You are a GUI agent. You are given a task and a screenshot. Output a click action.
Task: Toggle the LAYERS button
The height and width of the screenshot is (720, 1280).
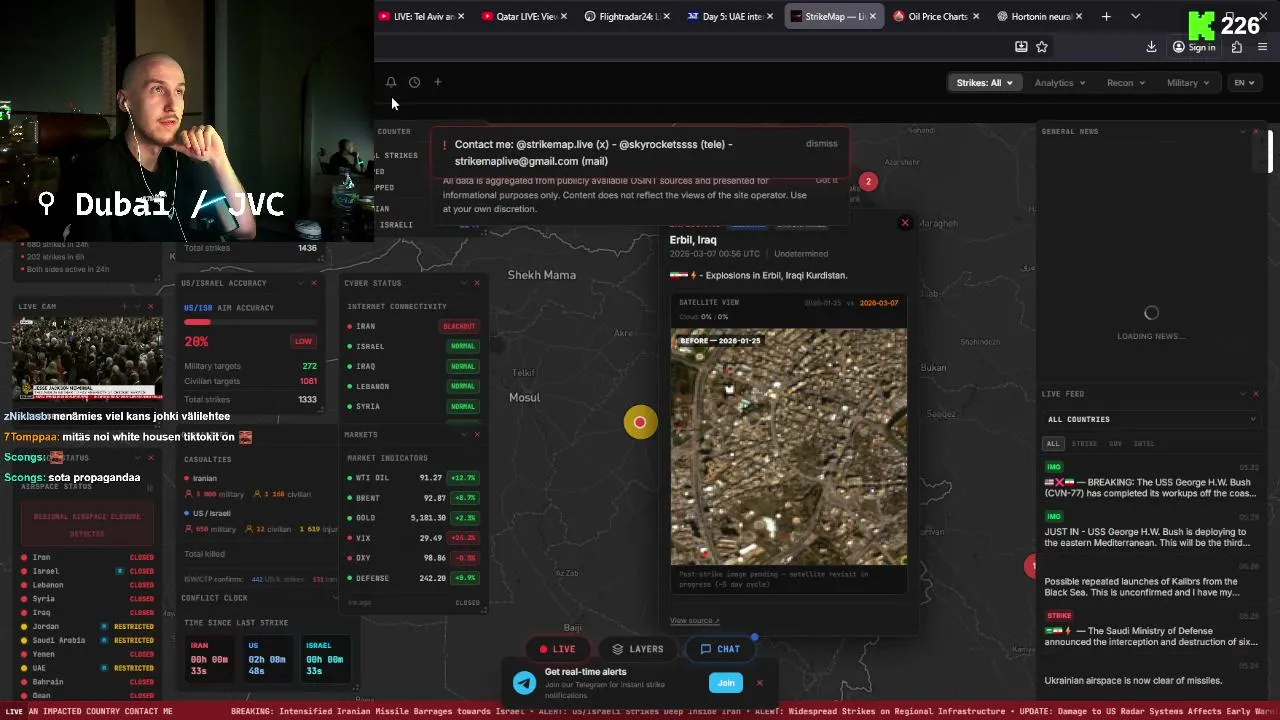pos(638,649)
